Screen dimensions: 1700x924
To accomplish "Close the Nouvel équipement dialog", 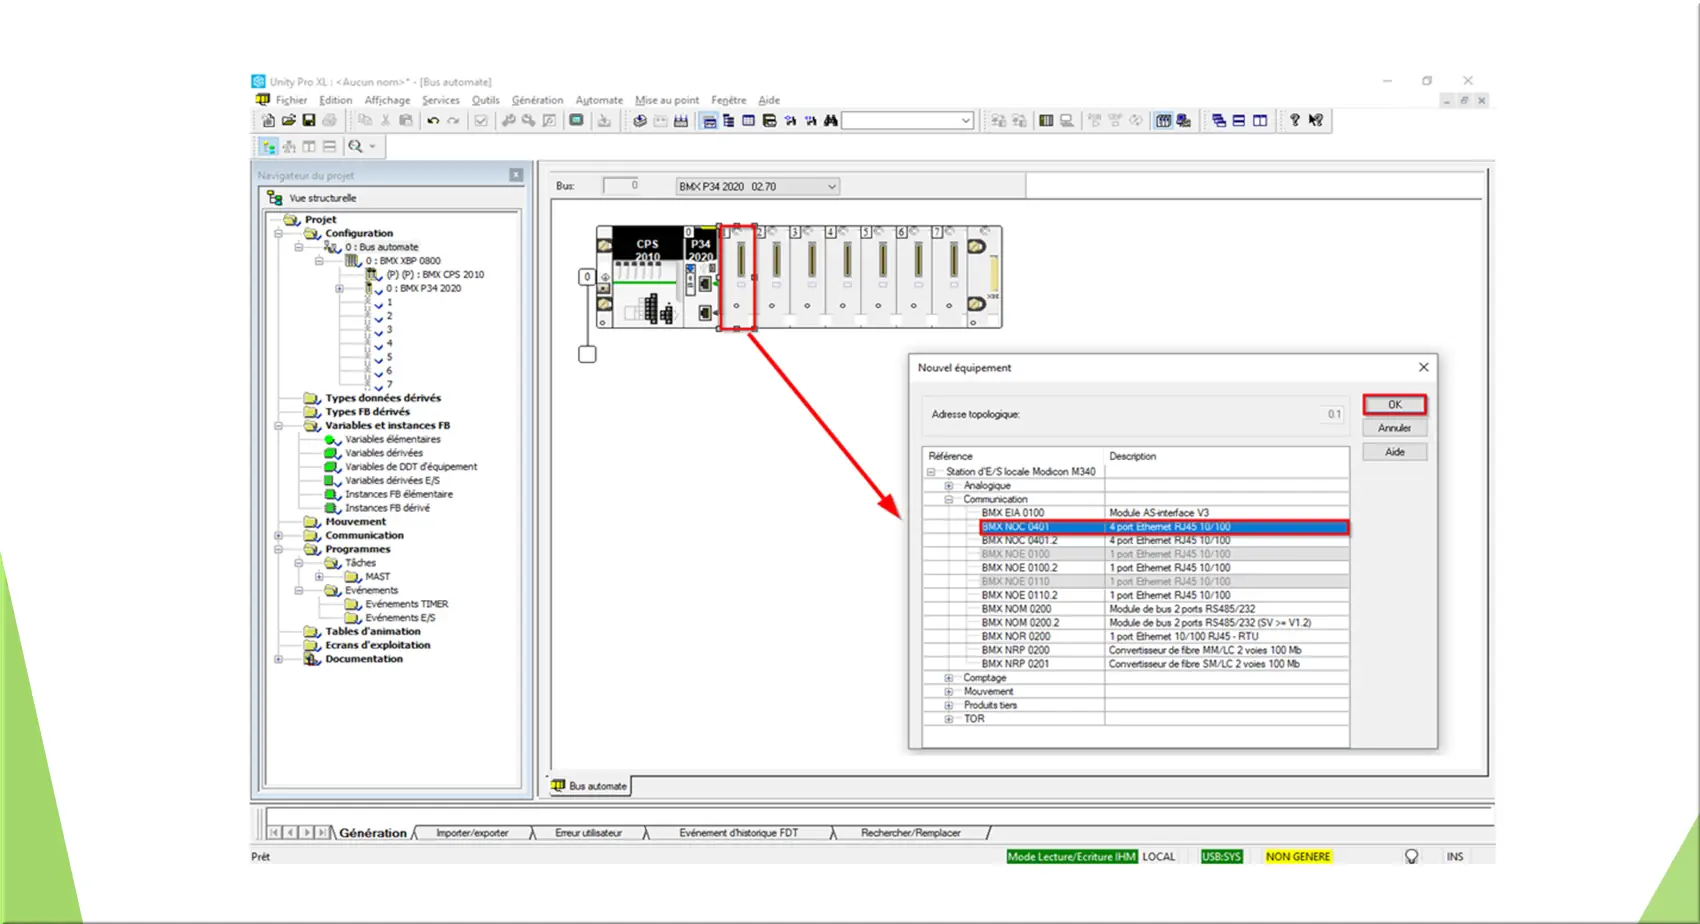I will coord(1423,368).
